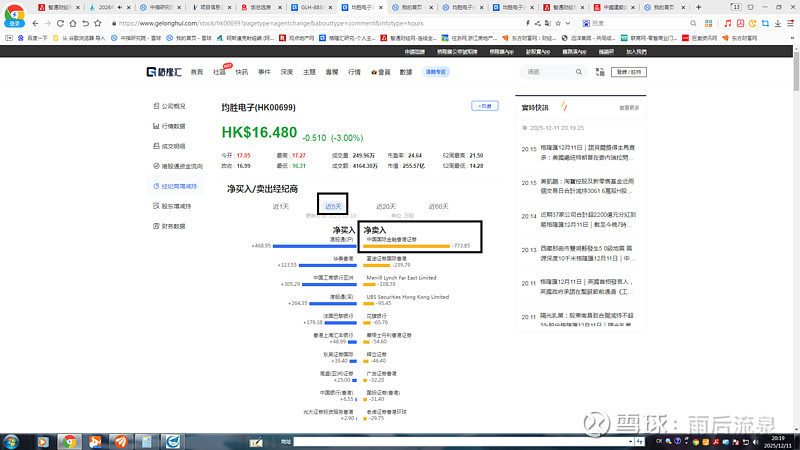Select the 近1天 period tab
800x450 pixels.
click(x=281, y=207)
